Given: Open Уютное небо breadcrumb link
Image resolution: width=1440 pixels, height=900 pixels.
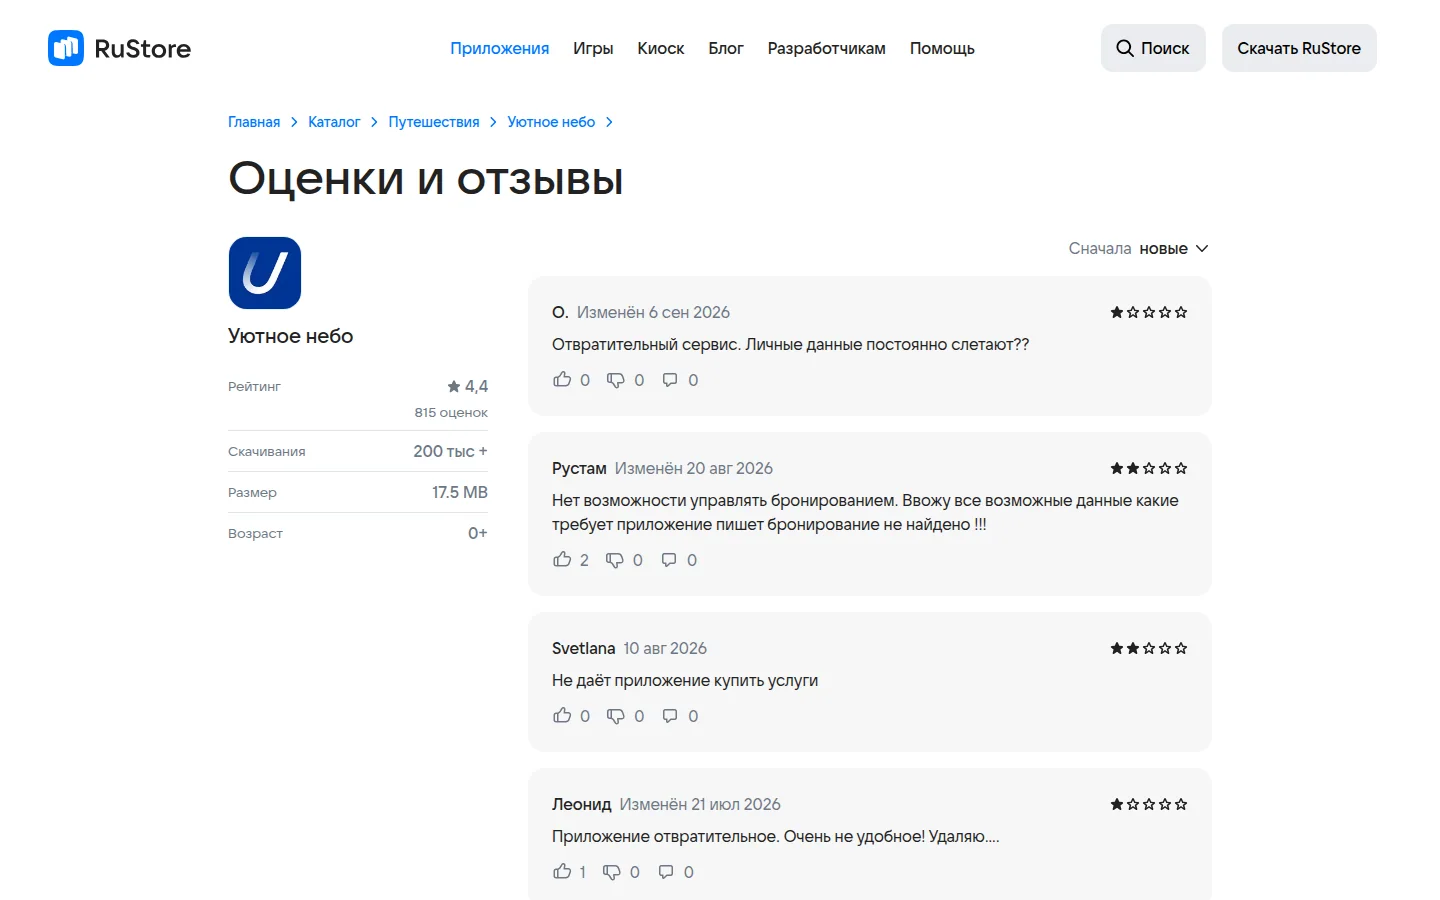Looking at the screenshot, I should (551, 122).
